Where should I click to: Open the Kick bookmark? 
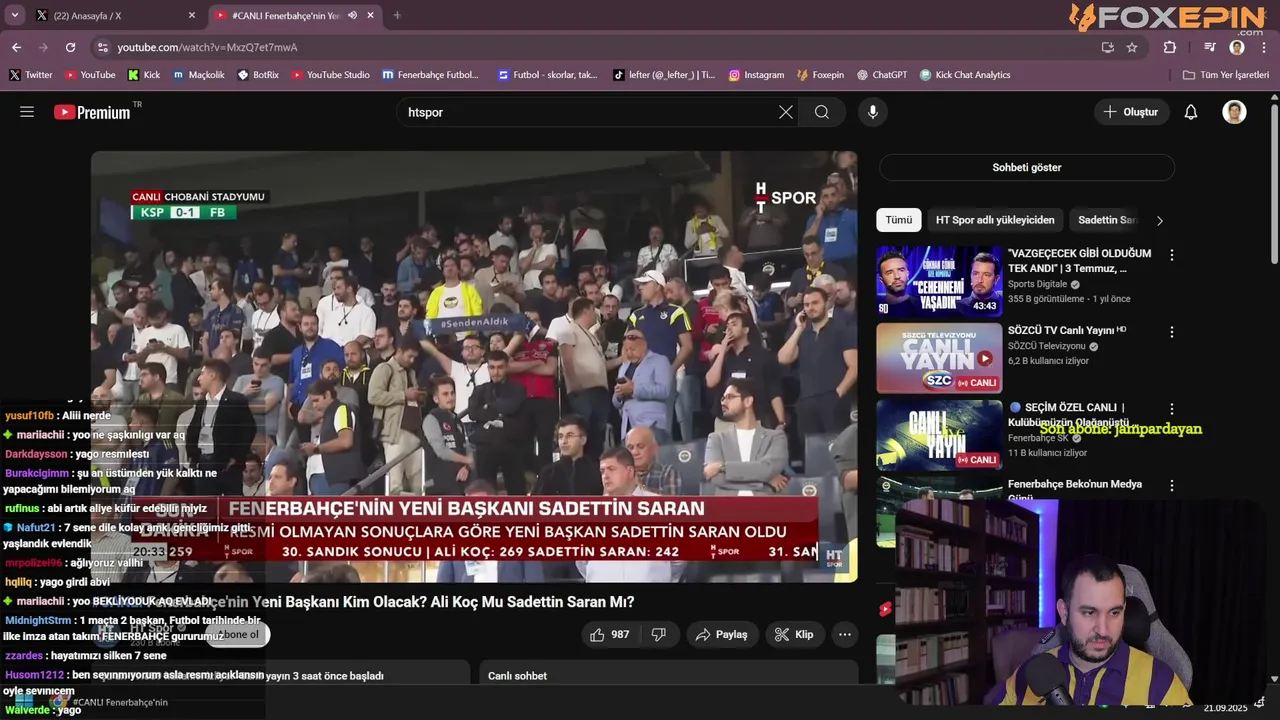click(144, 75)
